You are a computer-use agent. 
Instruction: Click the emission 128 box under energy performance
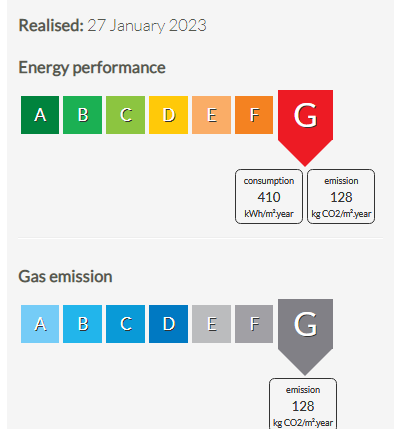coord(341,196)
